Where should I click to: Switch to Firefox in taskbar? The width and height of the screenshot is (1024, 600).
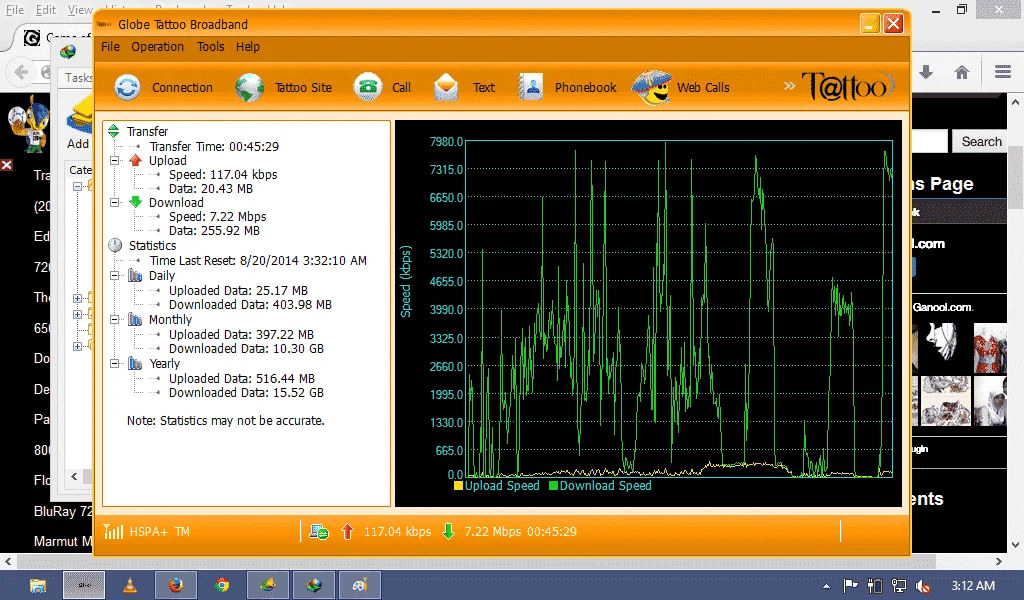click(x=176, y=585)
